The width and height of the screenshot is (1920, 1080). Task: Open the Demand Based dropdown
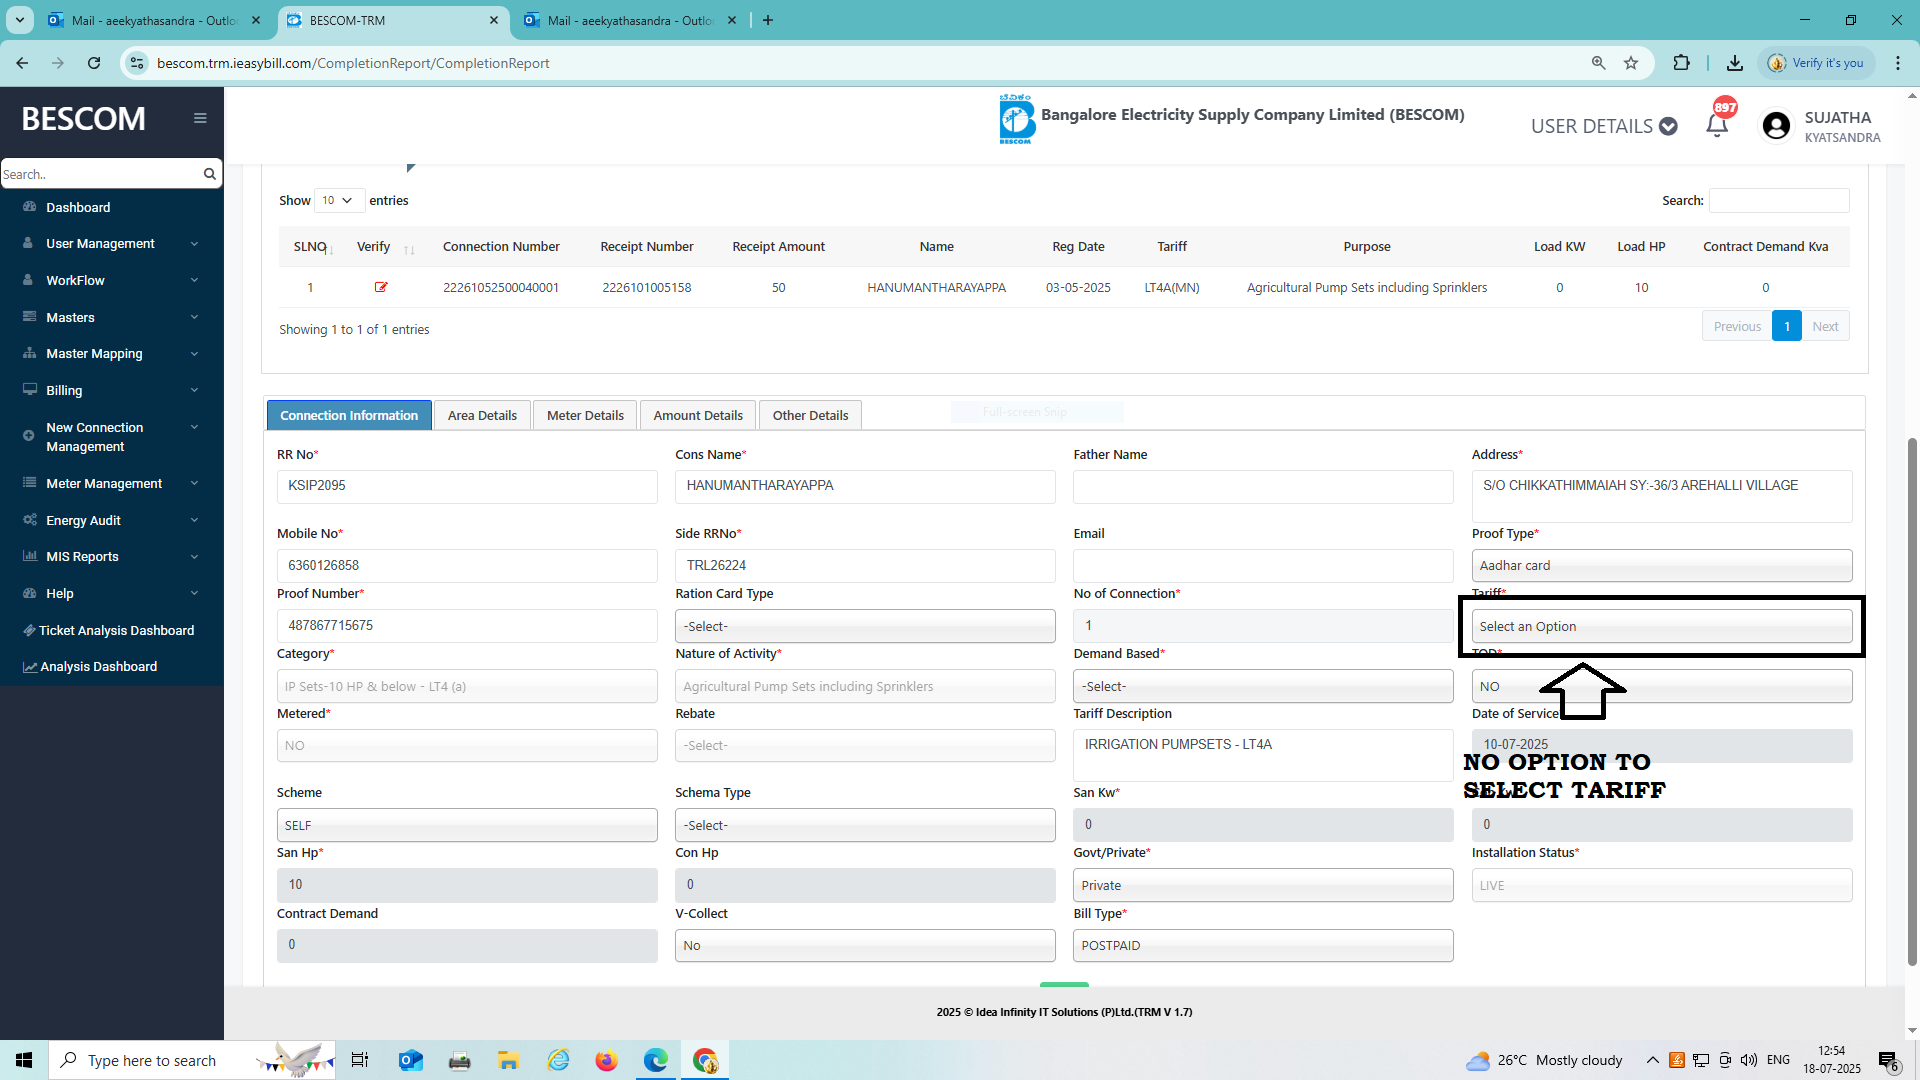(x=1263, y=686)
